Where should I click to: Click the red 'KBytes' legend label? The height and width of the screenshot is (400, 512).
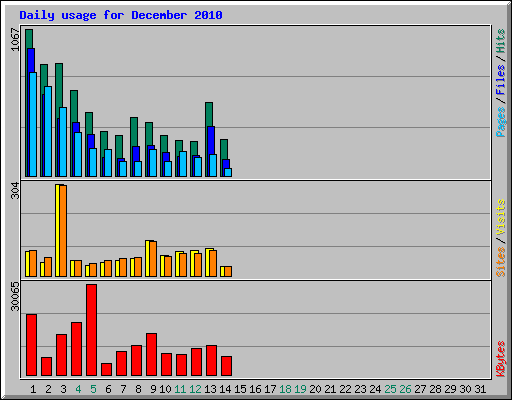pyautogui.click(x=500, y=359)
